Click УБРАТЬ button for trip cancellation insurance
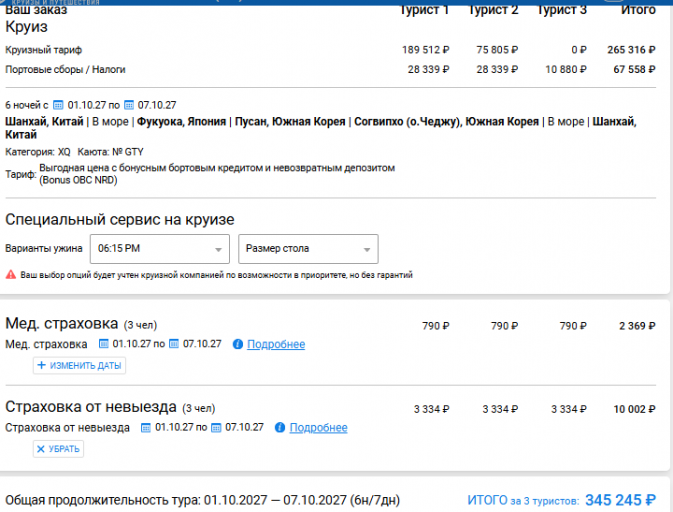The width and height of the screenshot is (673, 512). click(58, 449)
